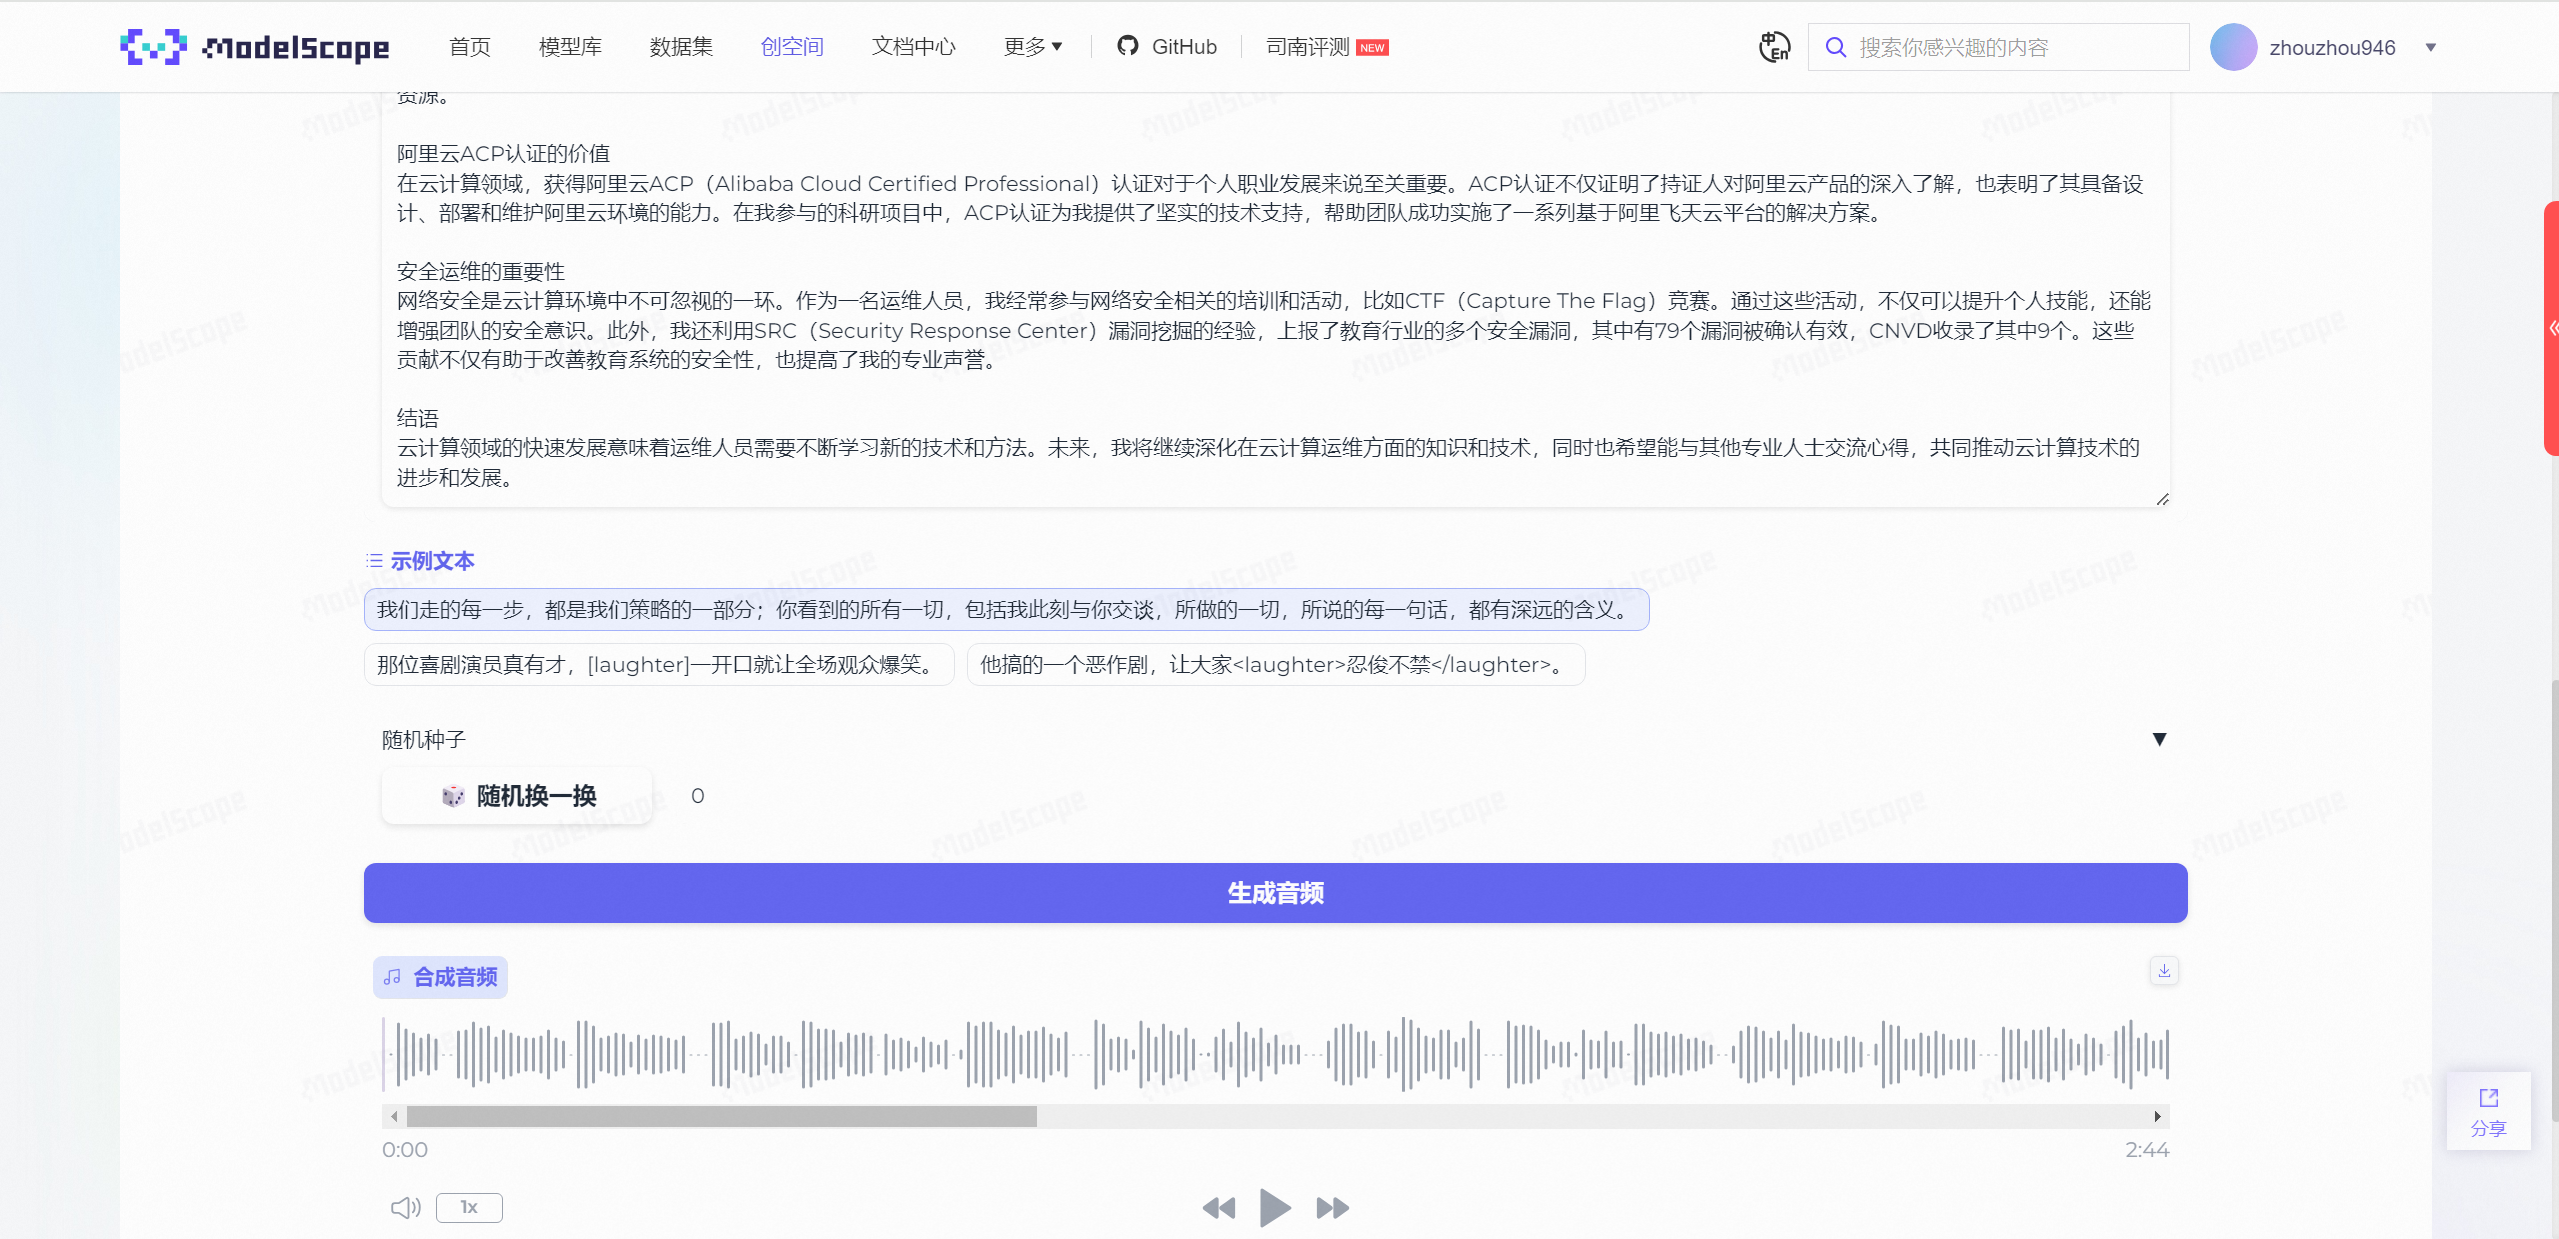Click the 示例文本 list icon

372,560
